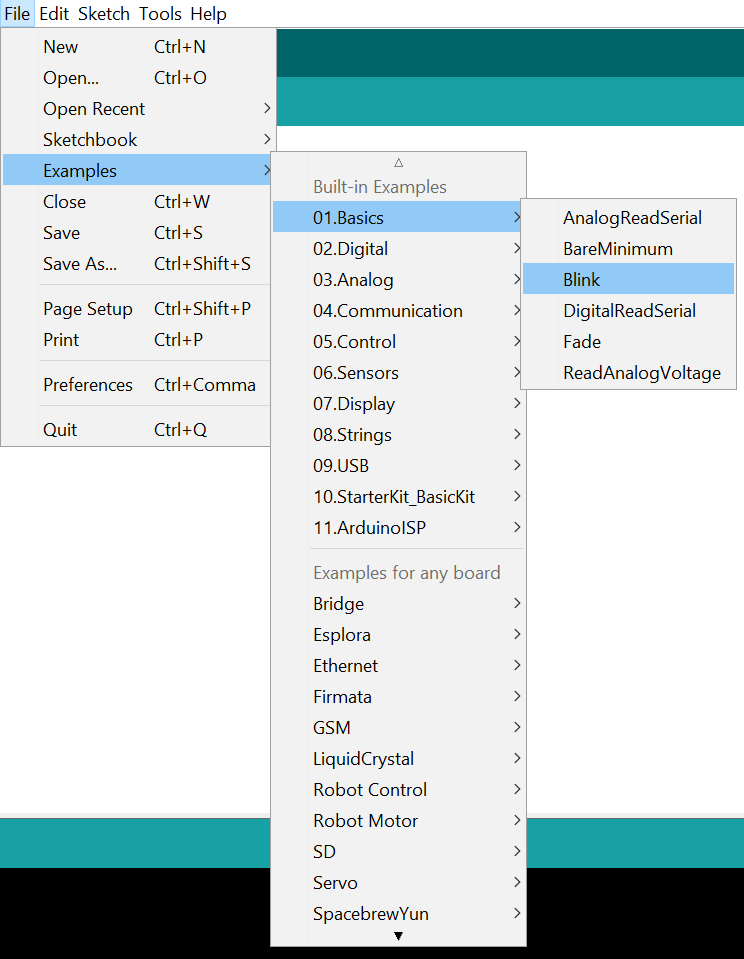
Task: Open the Edit menu
Action: click(x=54, y=13)
